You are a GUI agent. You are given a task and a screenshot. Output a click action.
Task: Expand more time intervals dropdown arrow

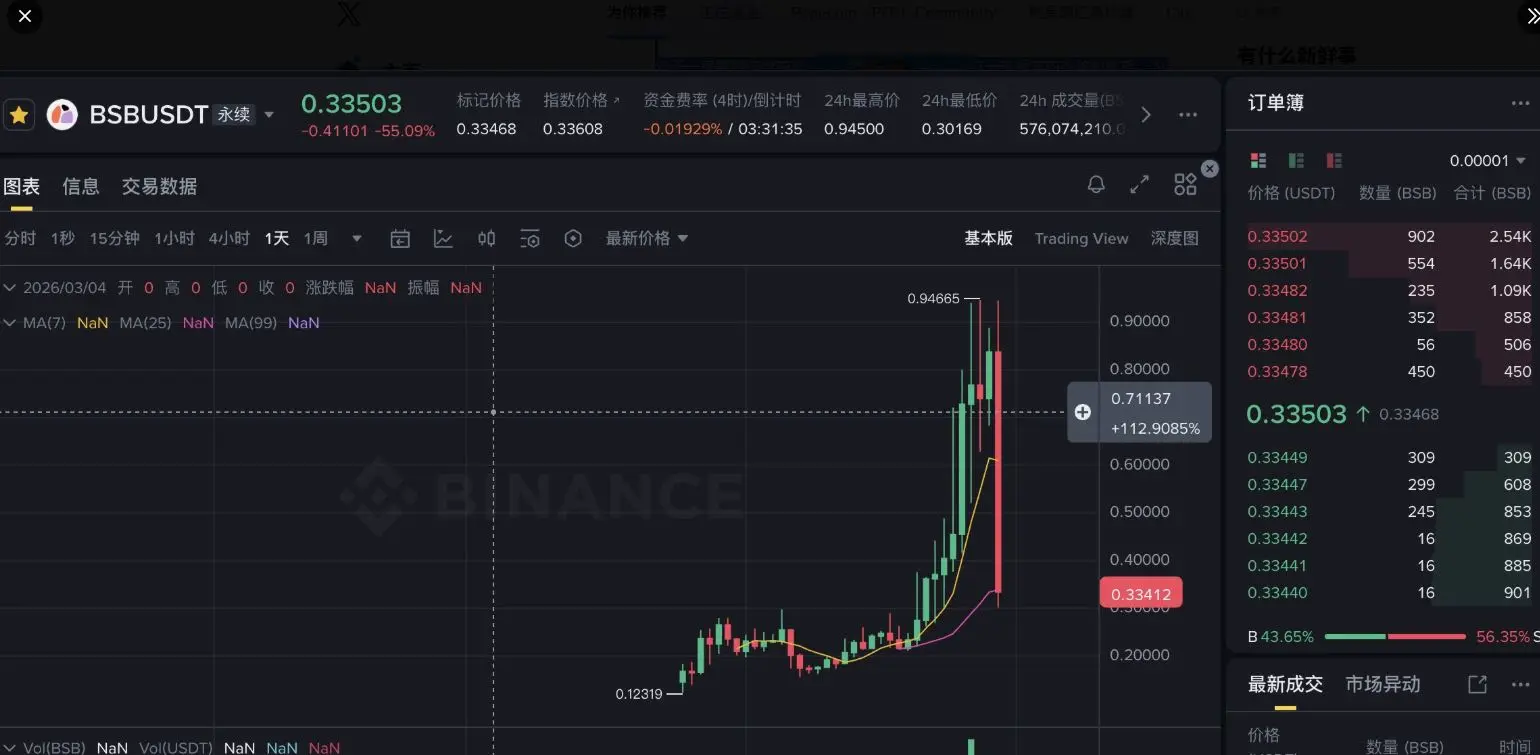(x=357, y=239)
